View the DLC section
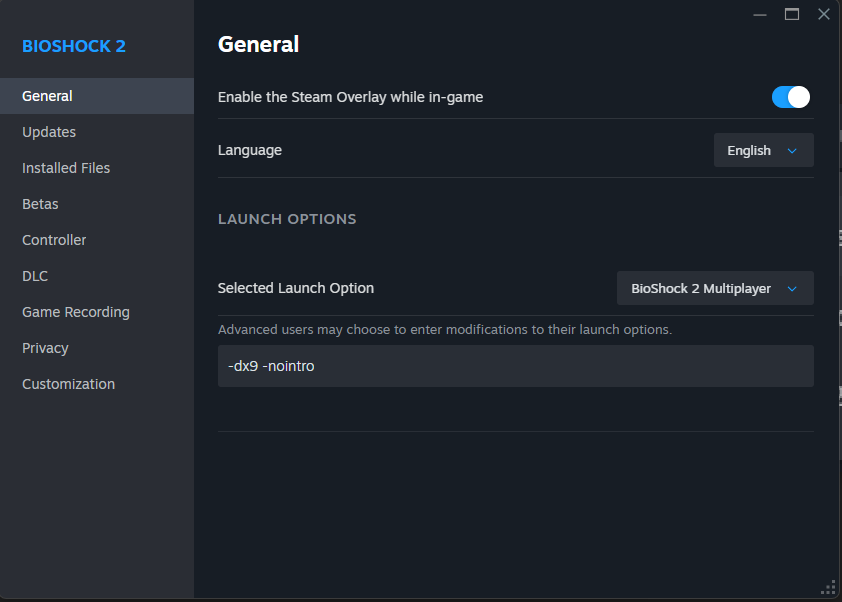The height and width of the screenshot is (602, 842). [35, 276]
